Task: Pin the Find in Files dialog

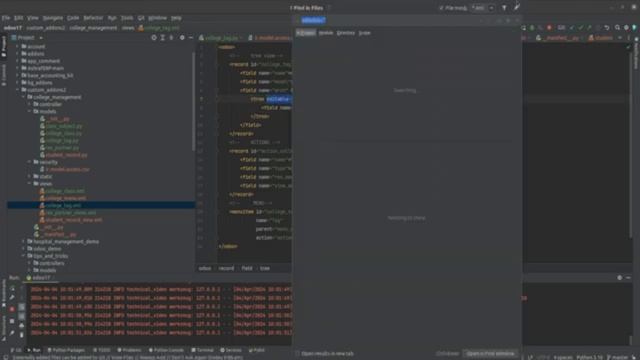Action: pyautogui.click(x=516, y=7)
